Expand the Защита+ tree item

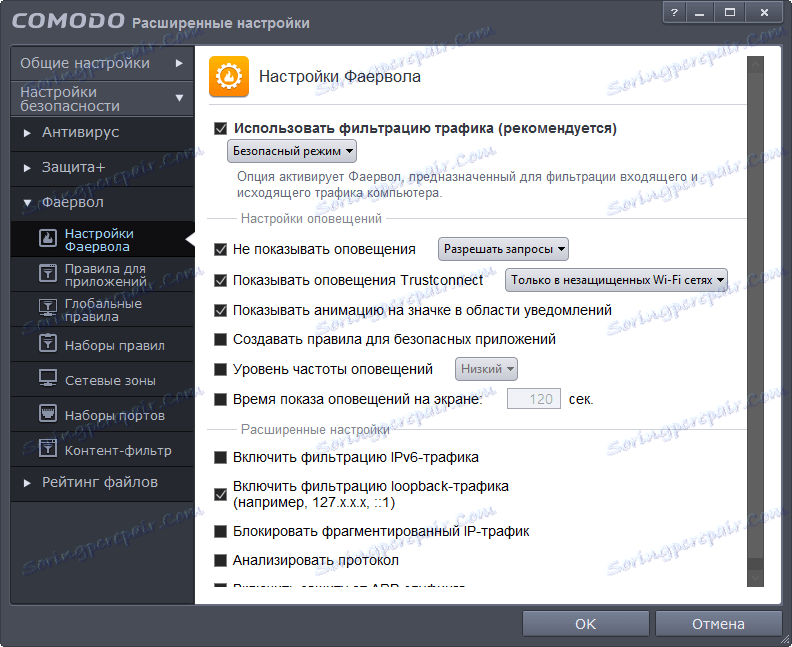(x=102, y=168)
